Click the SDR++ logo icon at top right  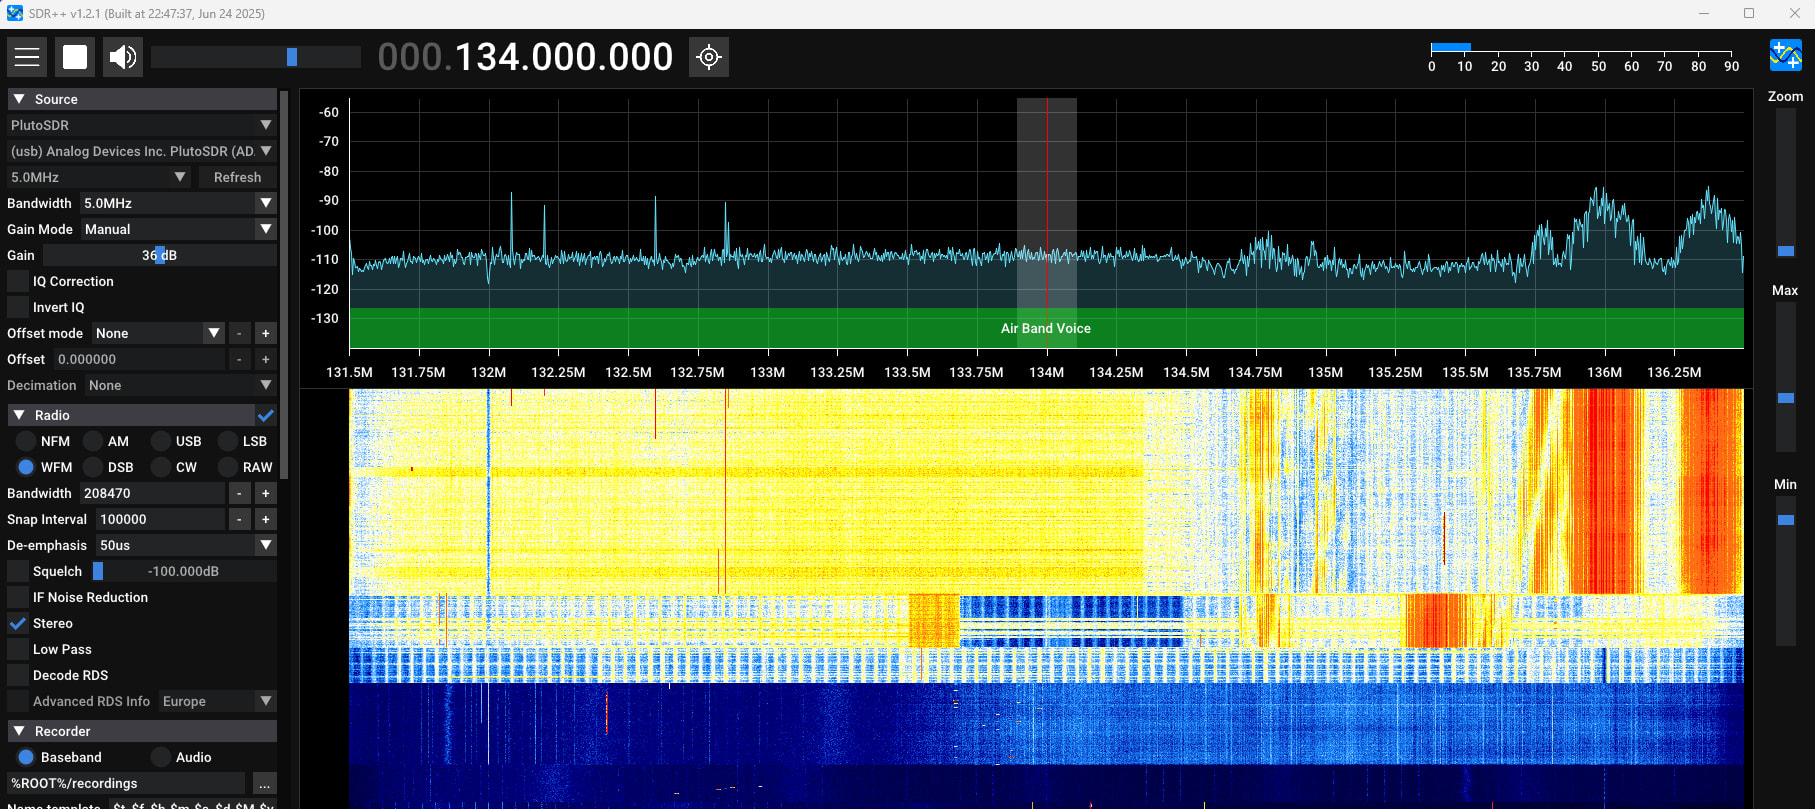[1785, 56]
